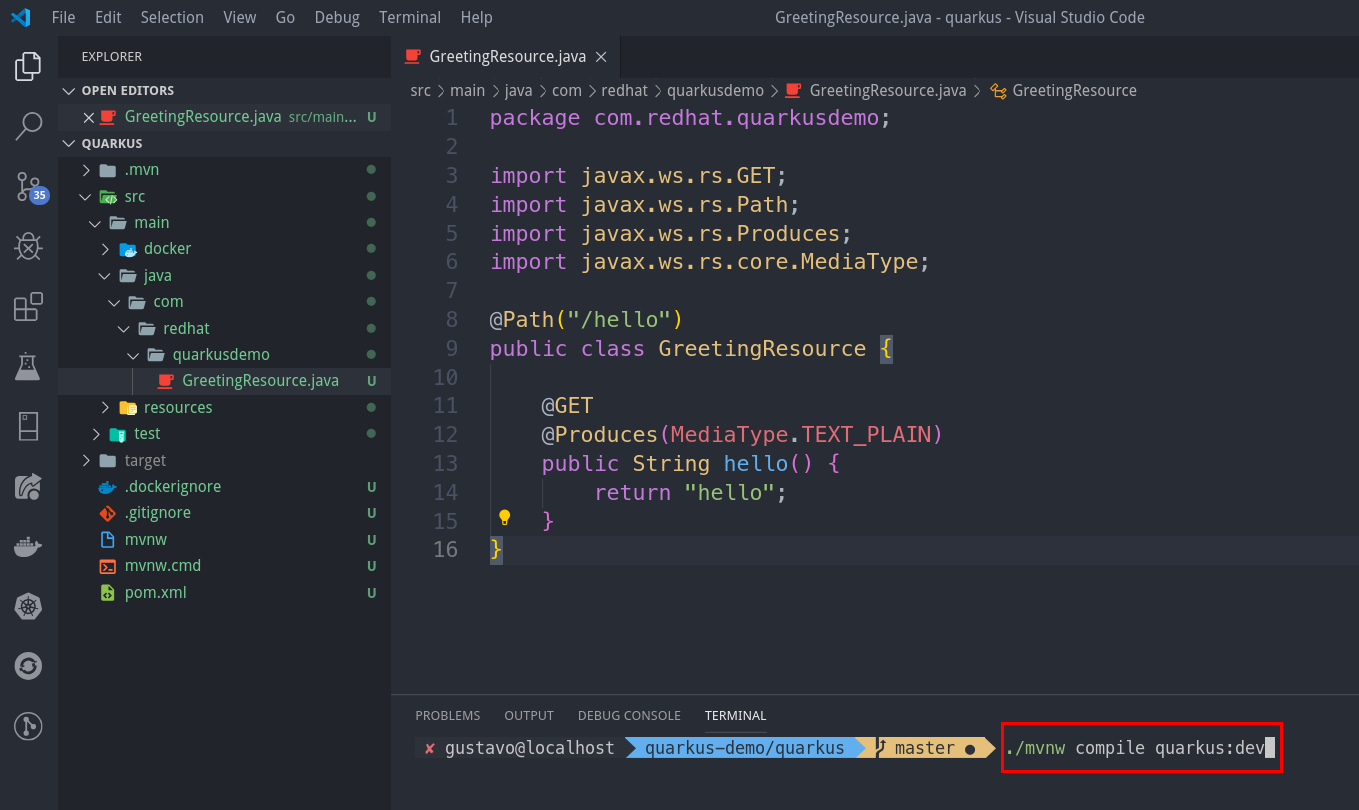Click the Java icon in breadcrumb before GreetingResource.java

pos(794,90)
